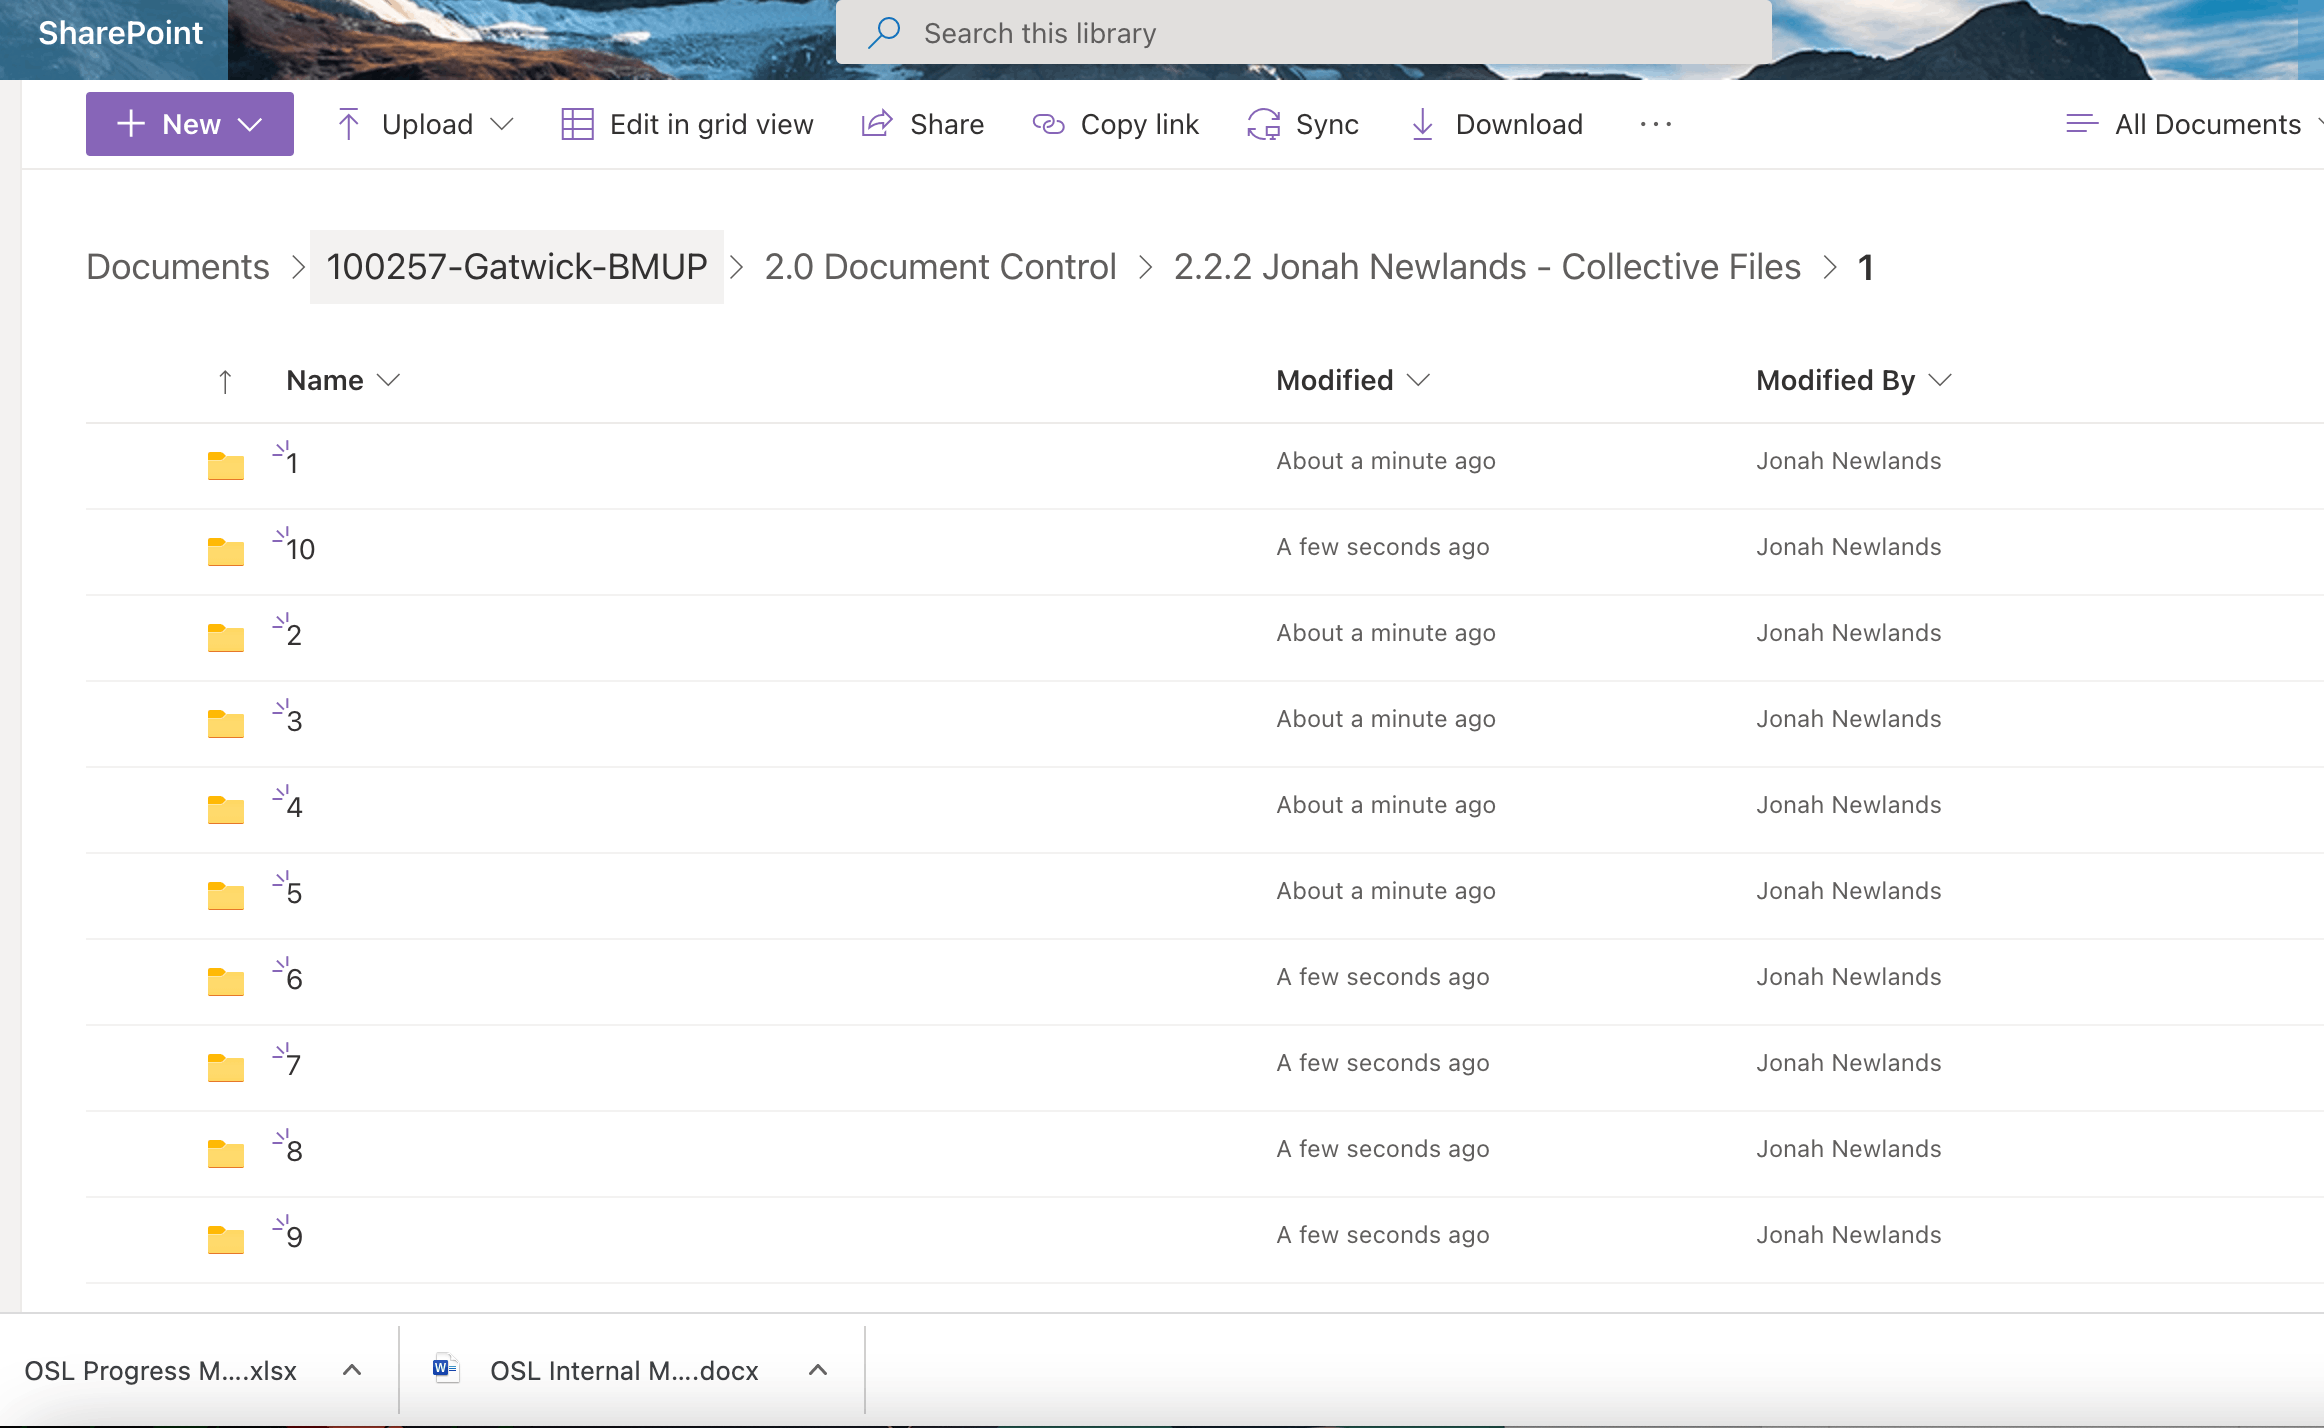Open the toolbar's three-dots overflow menu

(x=1656, y=124)
